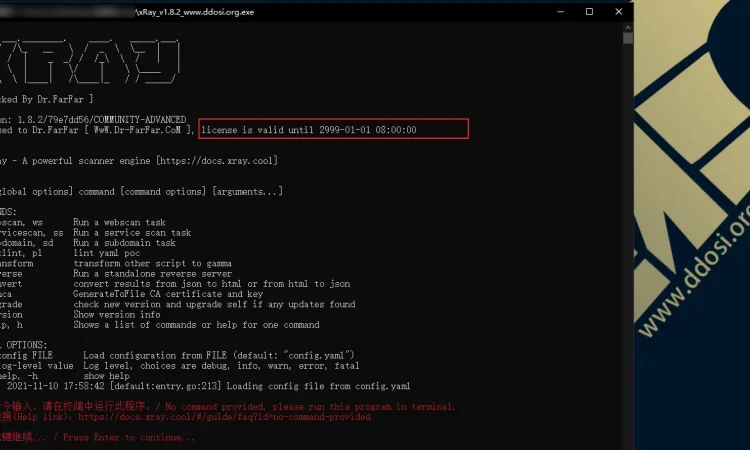This screenshot has width=750, height=450.
Task: Click 'check new version and upgrade self' line
Action: click(x=214, y=304)
